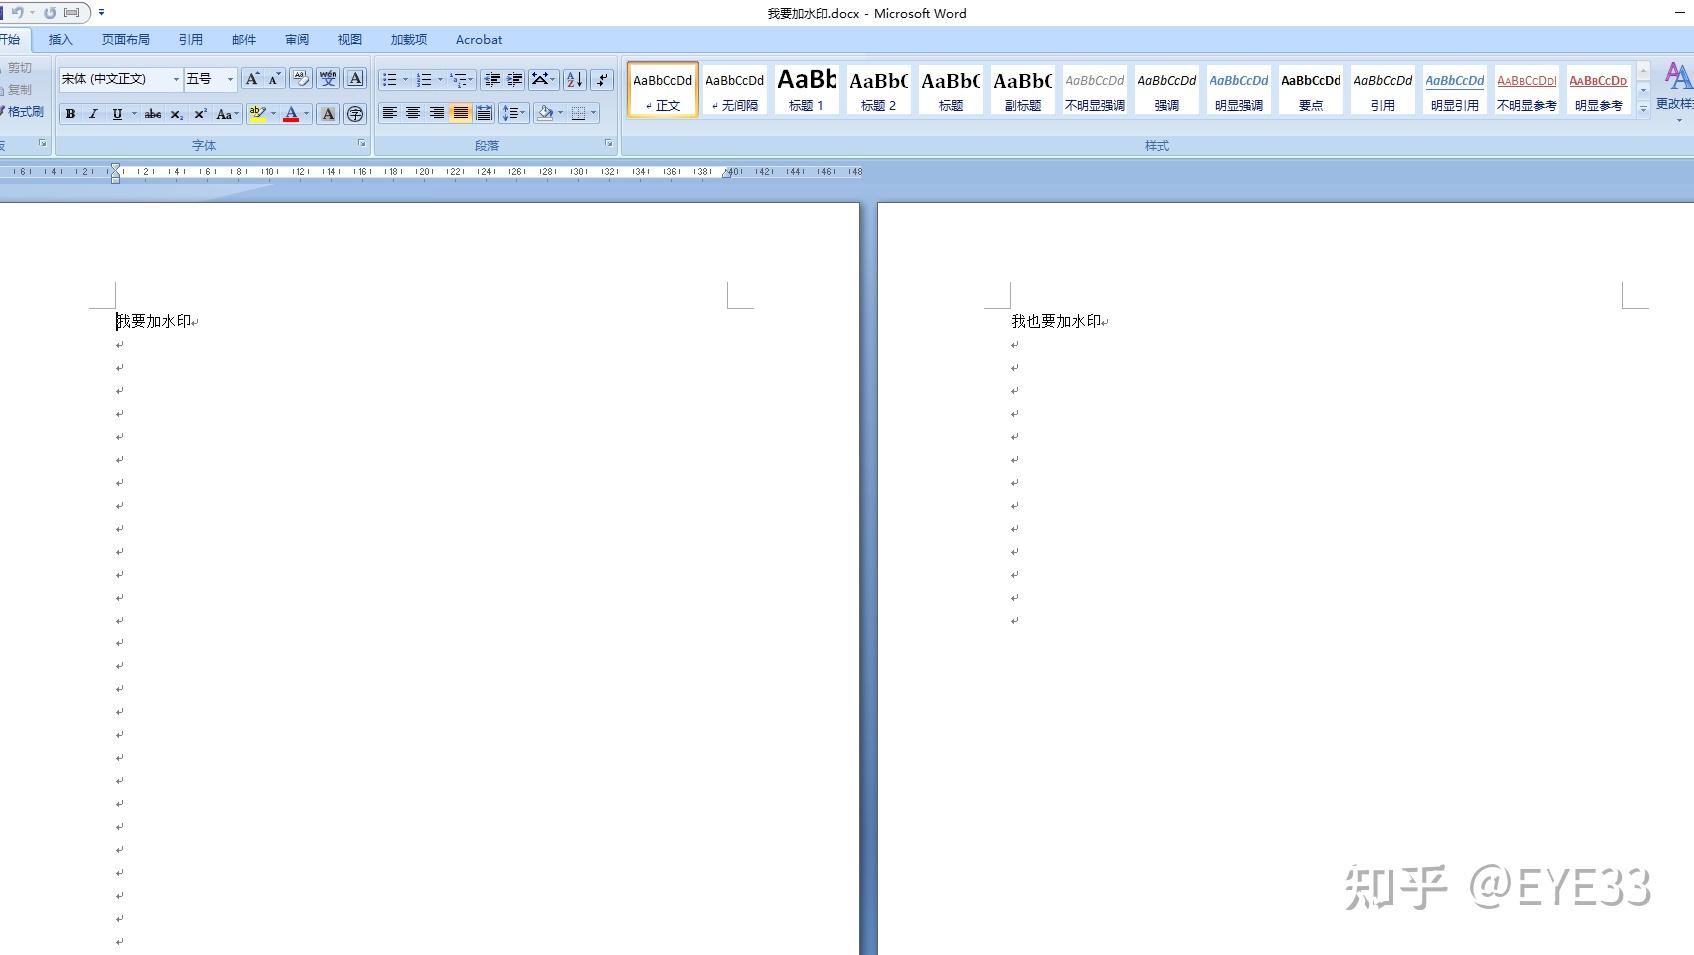Screen dimensions: 1694x955
Task: Toggle show paragraph marks
Action: [x=602, y=80]
